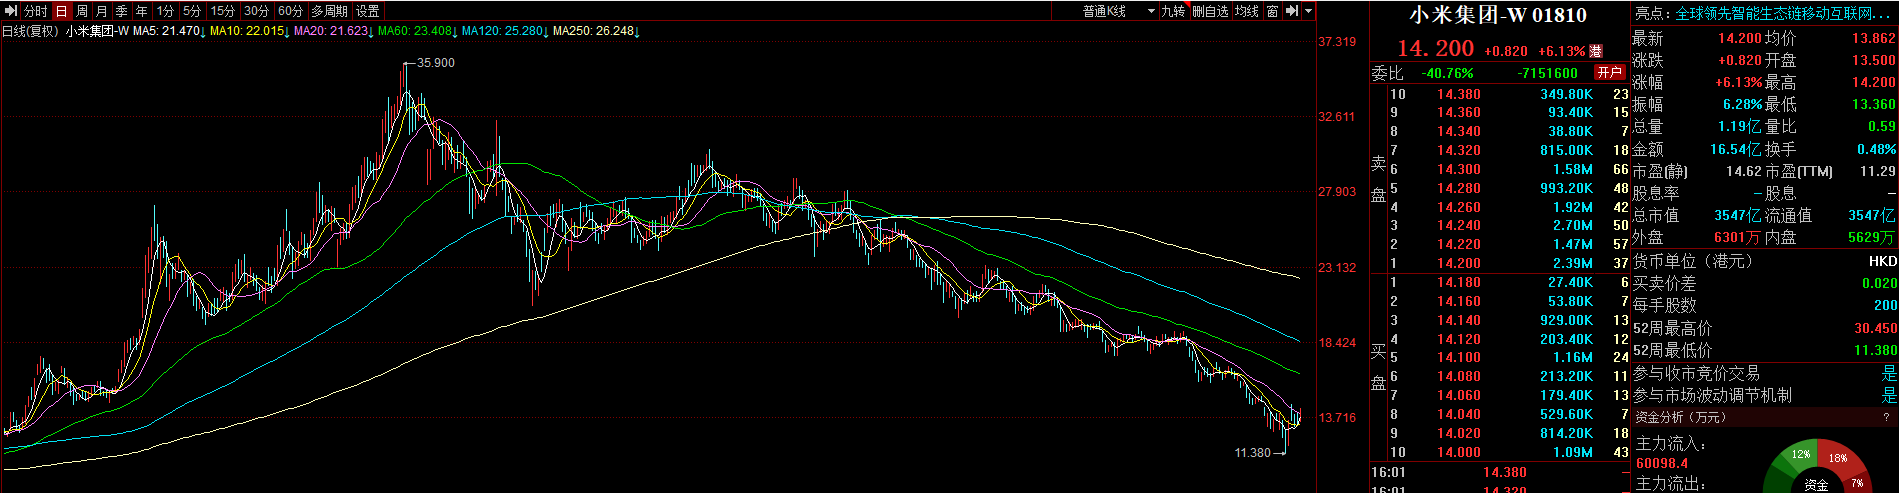Open the 多周期 multi-period selector
Viewport: 1899px width, 493px height.
[329, 11]
